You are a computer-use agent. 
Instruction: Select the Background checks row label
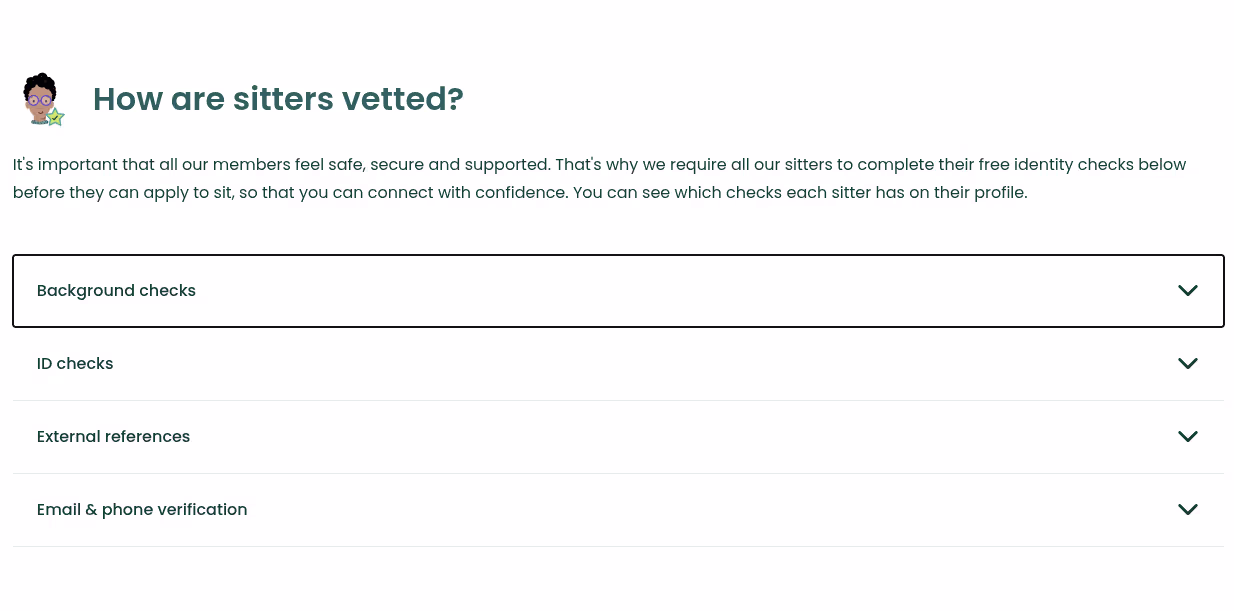pos(116,290)
